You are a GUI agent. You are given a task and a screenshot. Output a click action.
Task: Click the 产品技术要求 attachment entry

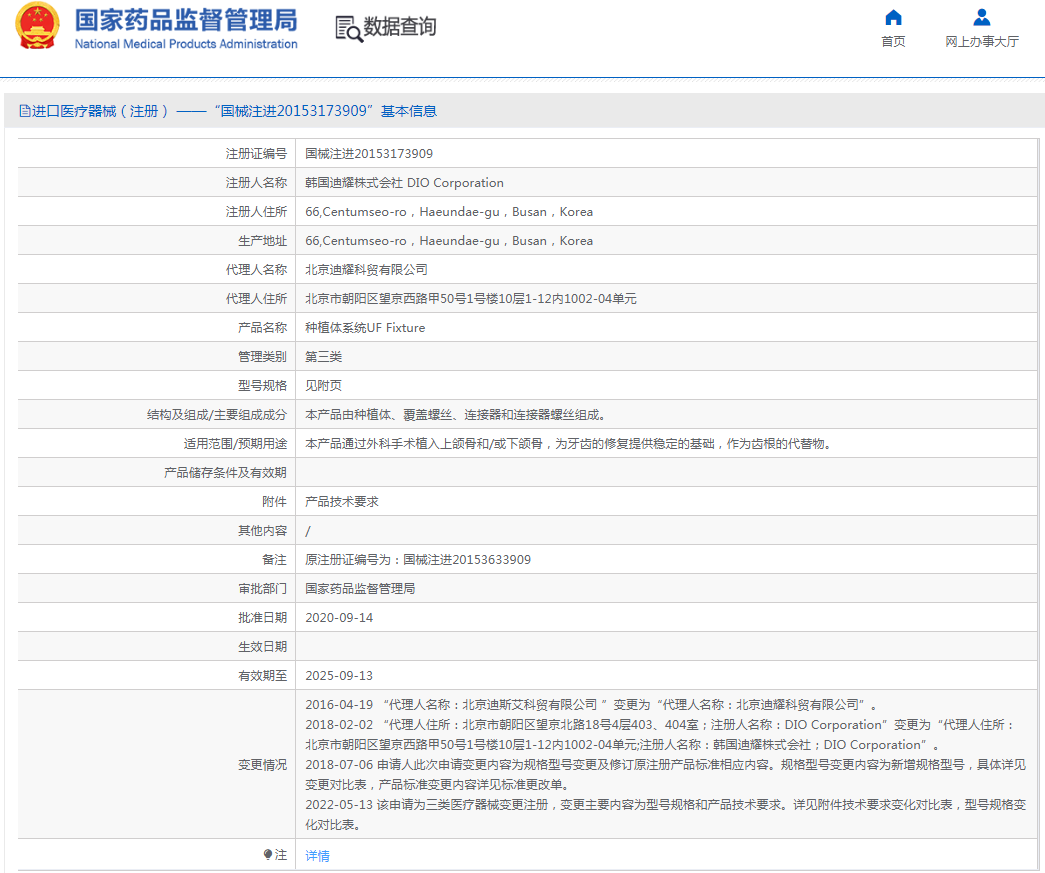pyautogui.click(x=341, y=502)
